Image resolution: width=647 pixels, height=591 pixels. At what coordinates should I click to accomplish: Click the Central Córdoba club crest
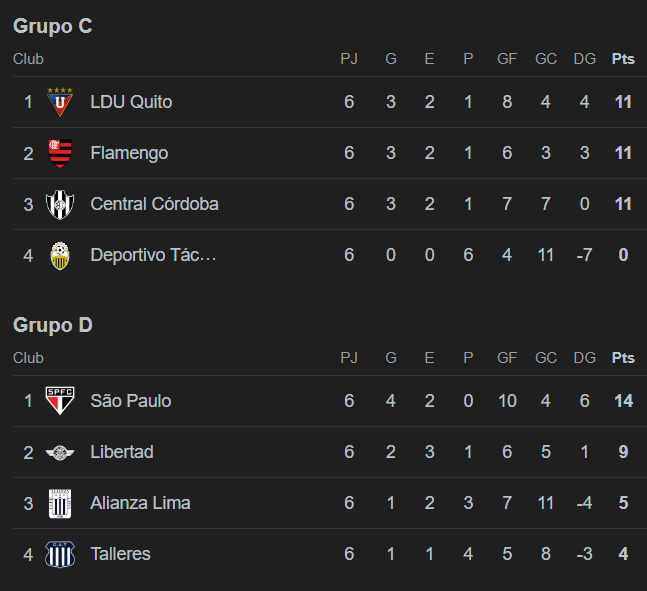[60, 204]
